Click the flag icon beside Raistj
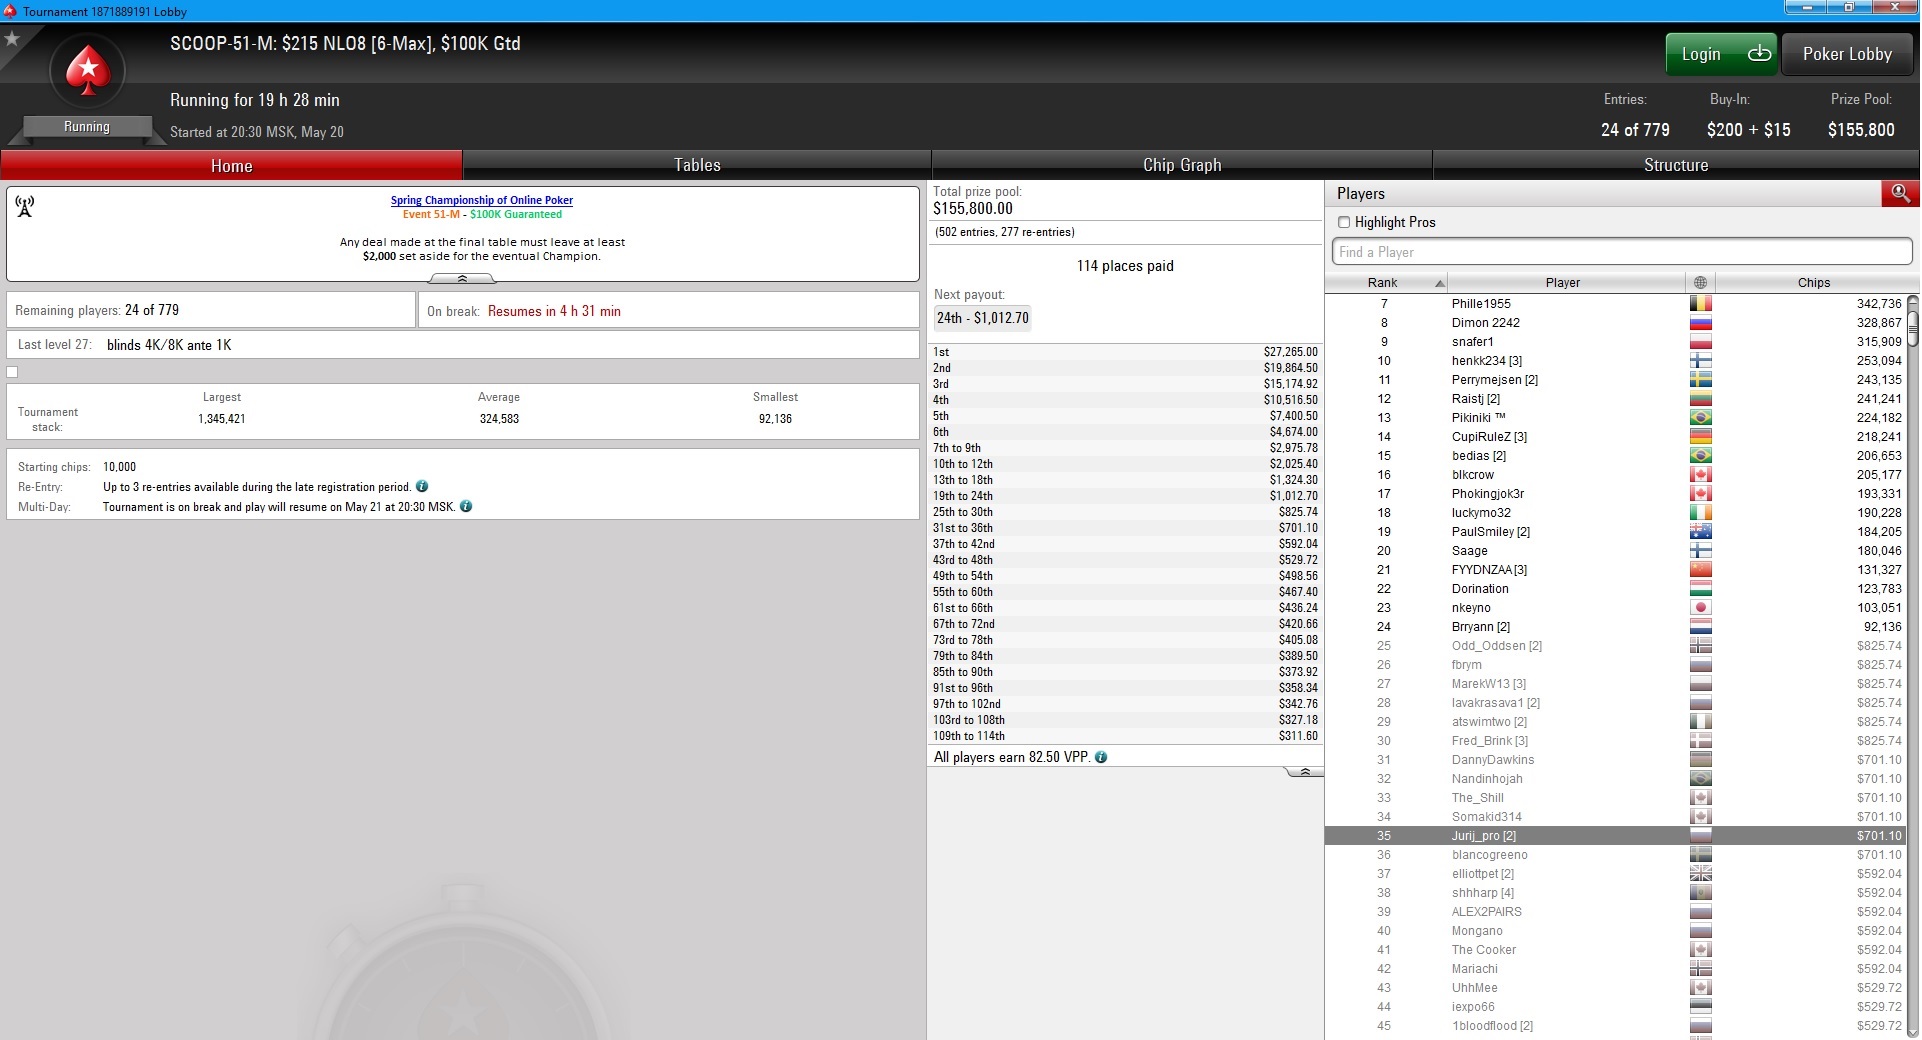Viewport: 1922px width, 1040px height. 1700,399
